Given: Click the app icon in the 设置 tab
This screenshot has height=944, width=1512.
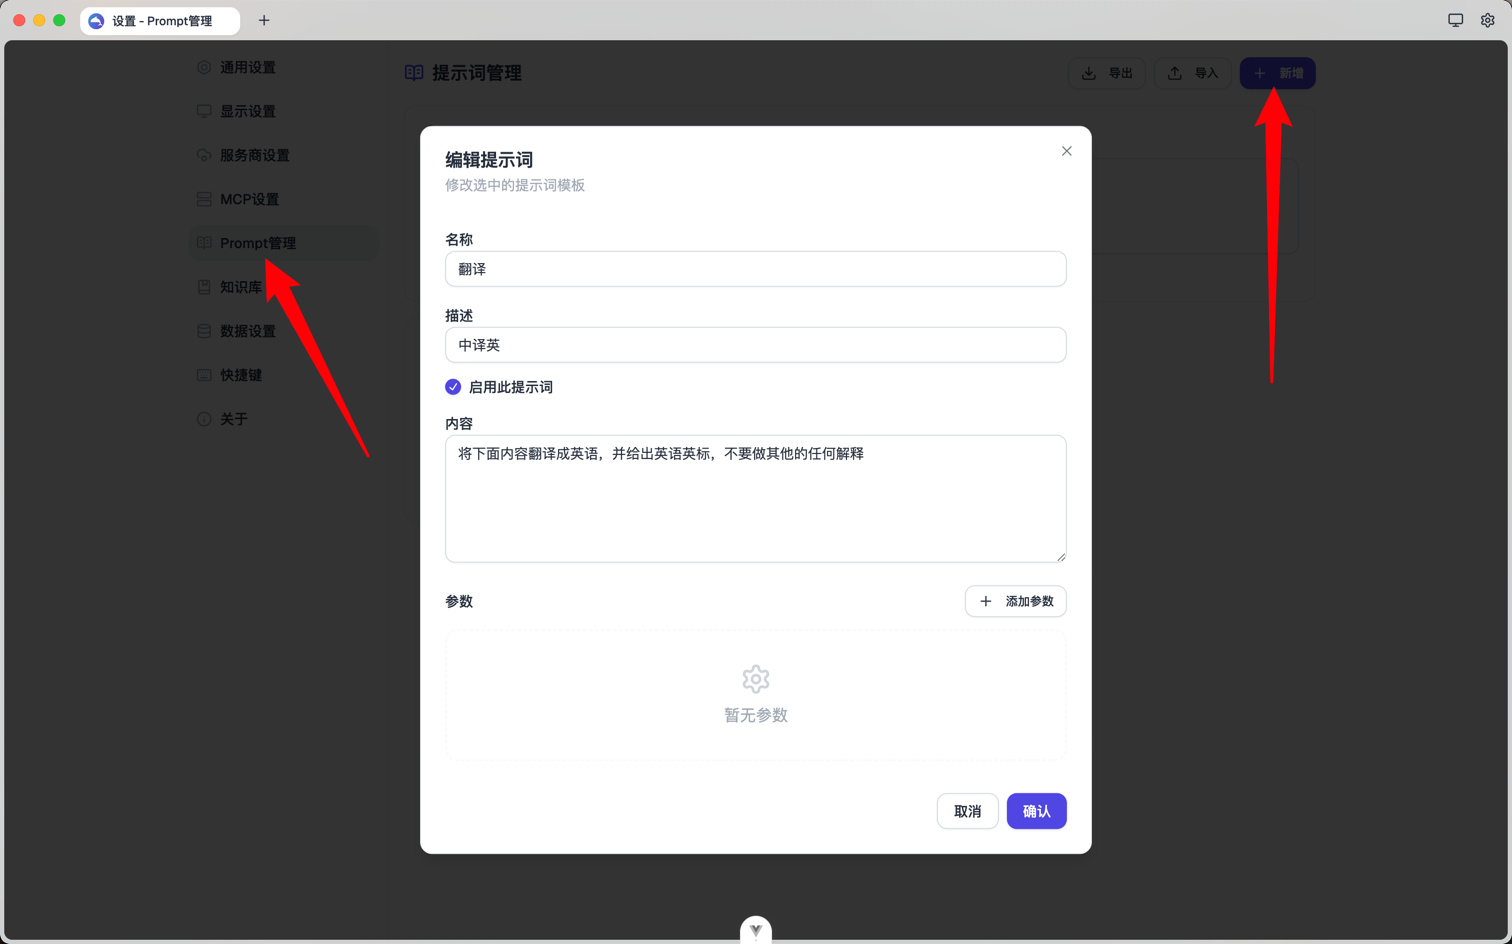Looking at the screenshot, I should click(96, 21).
